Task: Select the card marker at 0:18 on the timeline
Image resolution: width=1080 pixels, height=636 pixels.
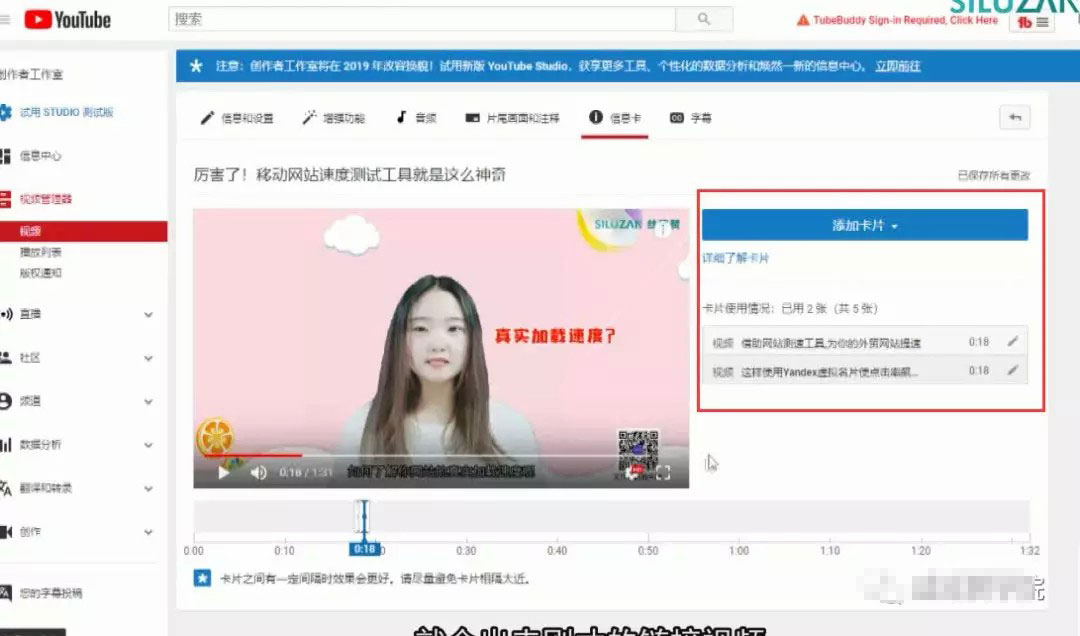Action: point(364,517)
